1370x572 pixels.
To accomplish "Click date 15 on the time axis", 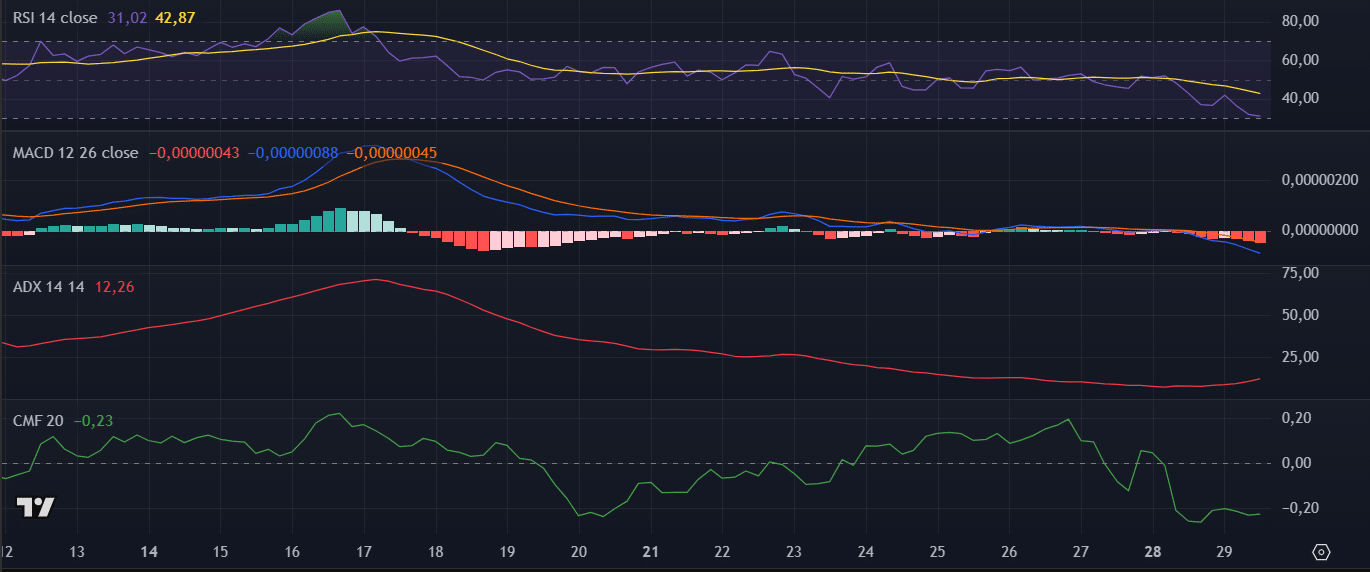I will pyautogui.click(x=221, y=552).
